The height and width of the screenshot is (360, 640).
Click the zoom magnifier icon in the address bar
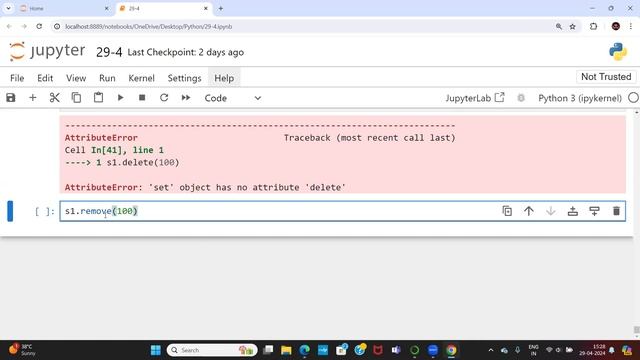click(x=558, y=27)
